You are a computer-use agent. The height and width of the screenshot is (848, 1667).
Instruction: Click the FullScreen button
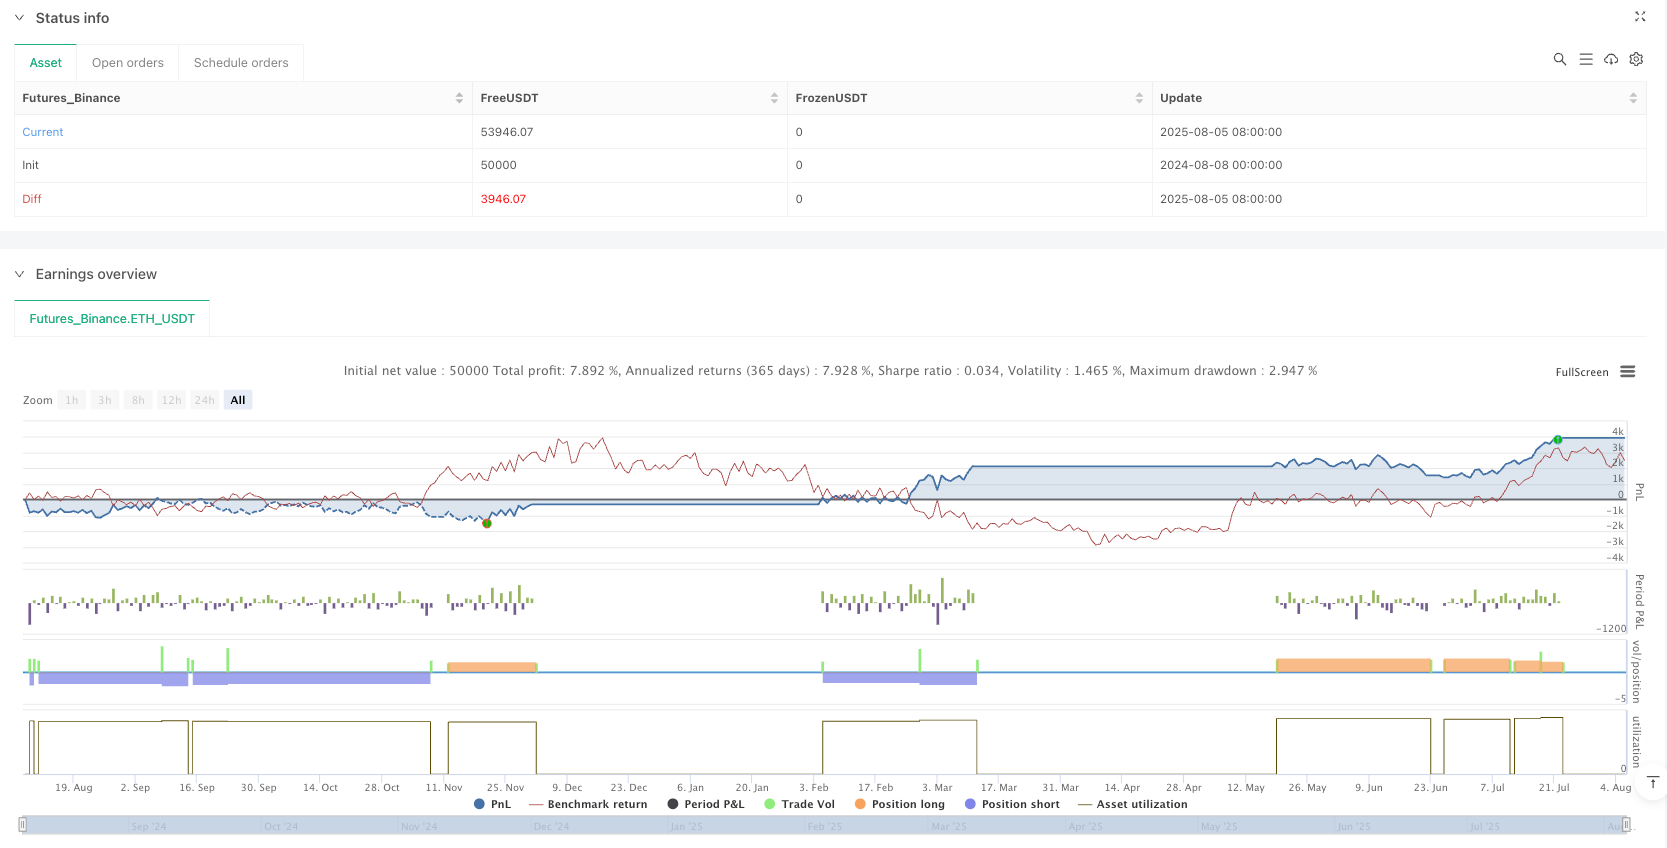[x=1581, y=372]
